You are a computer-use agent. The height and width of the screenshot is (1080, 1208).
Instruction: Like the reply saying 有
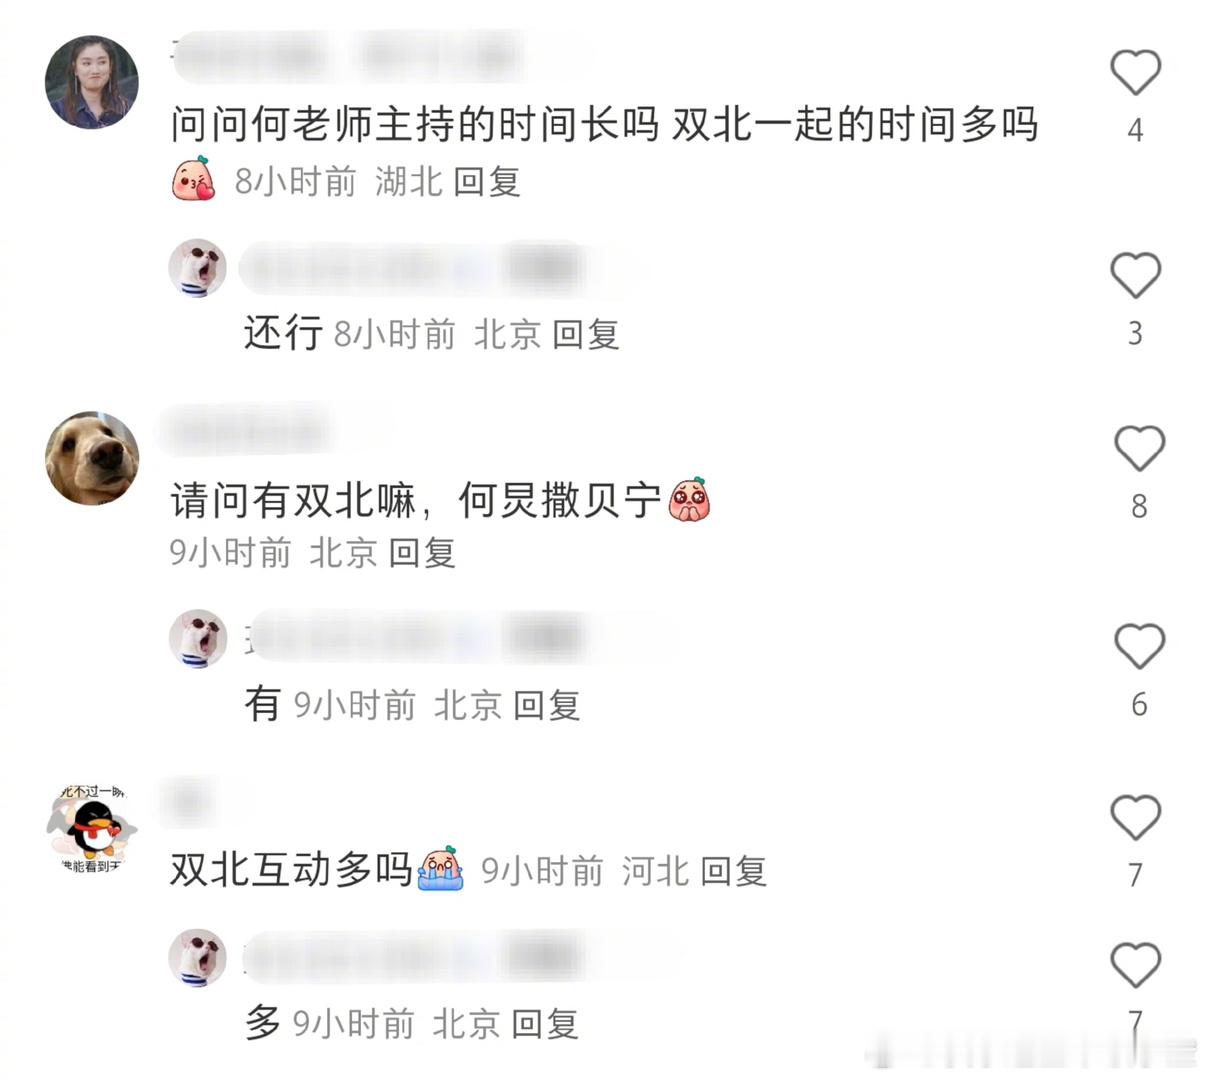(1139, 646)
